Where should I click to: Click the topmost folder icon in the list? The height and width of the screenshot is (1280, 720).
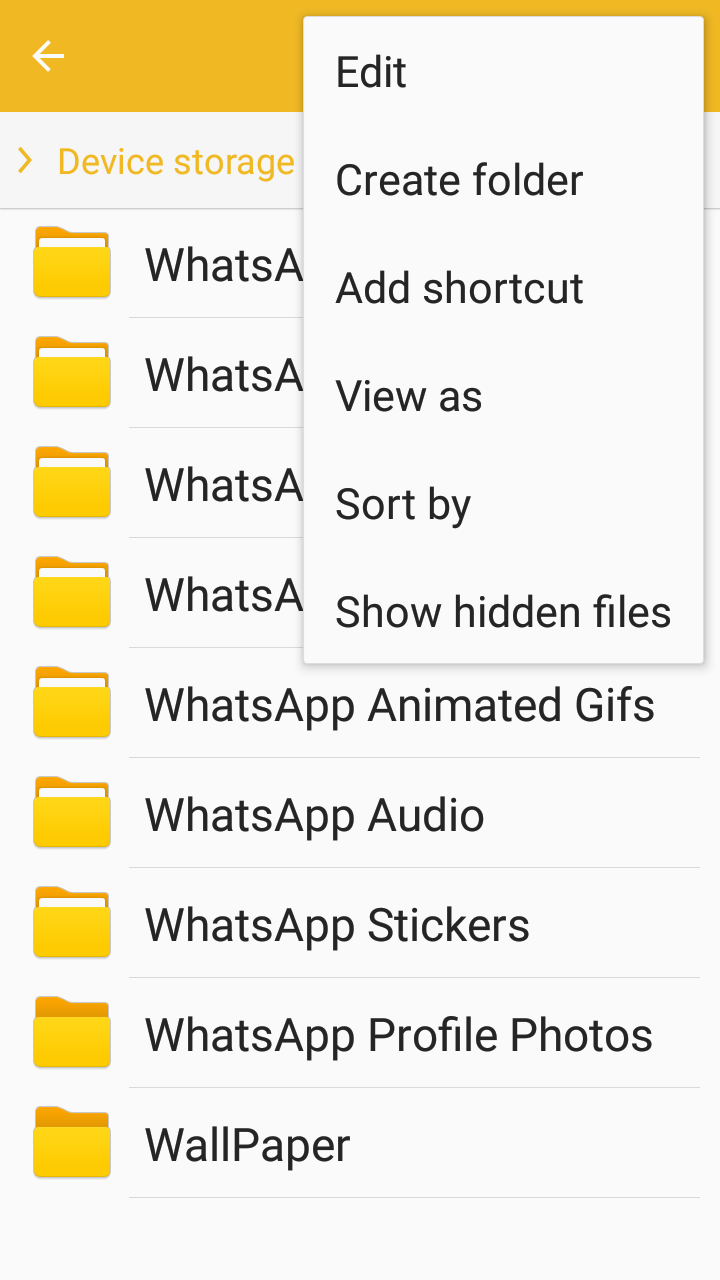pos(72,263)
